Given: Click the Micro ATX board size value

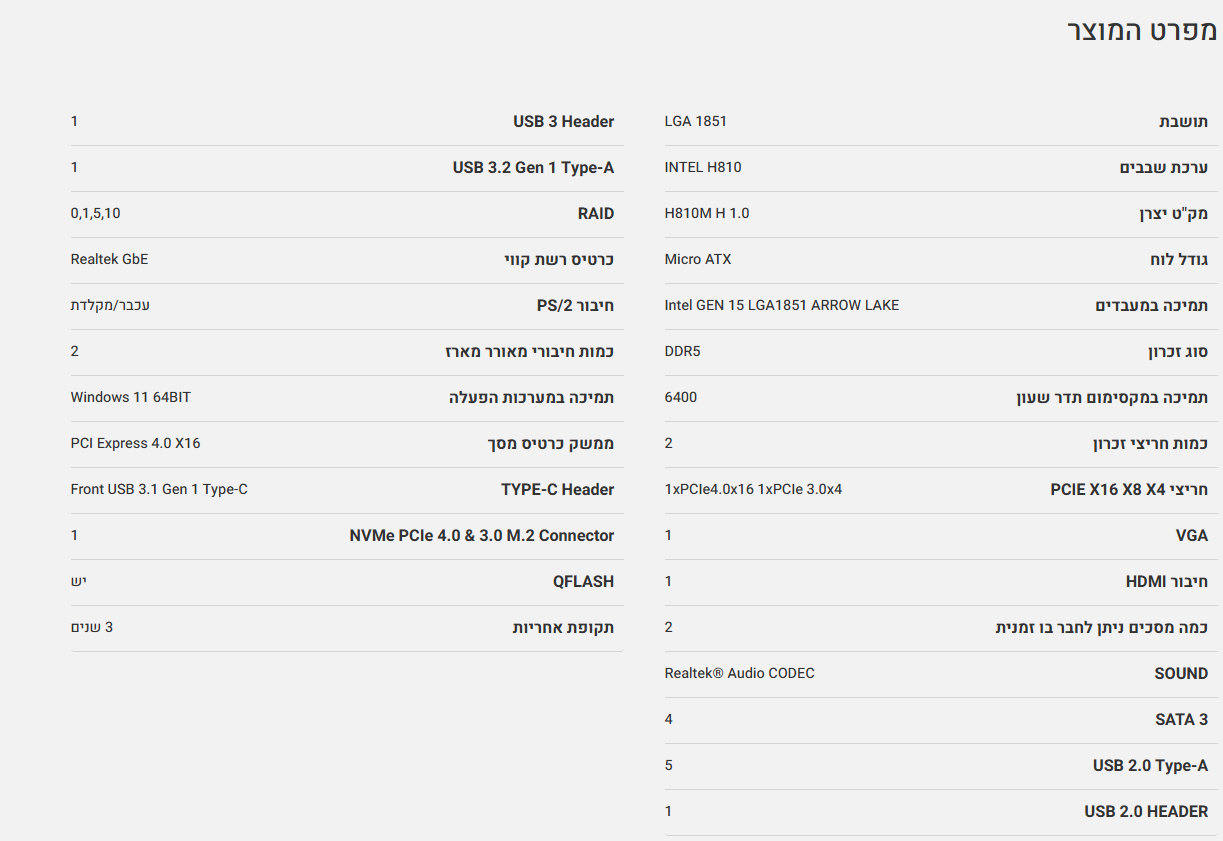Looking at the screenshot, I should [x=698, y=259].
